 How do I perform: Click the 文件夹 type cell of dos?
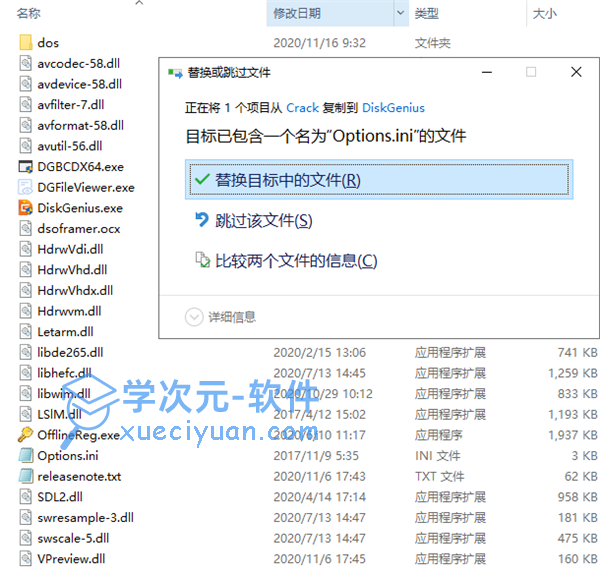(x=433, y=43)
